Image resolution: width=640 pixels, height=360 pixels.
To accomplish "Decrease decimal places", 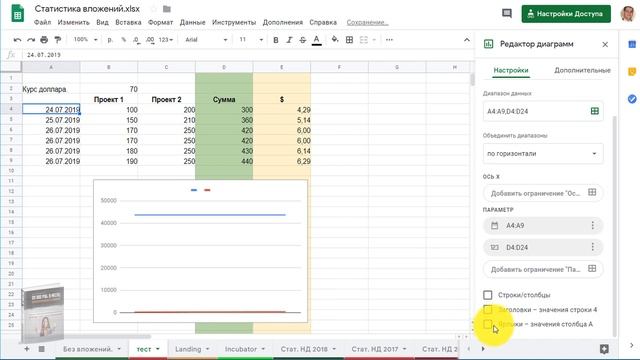I will tap(136, 40).
